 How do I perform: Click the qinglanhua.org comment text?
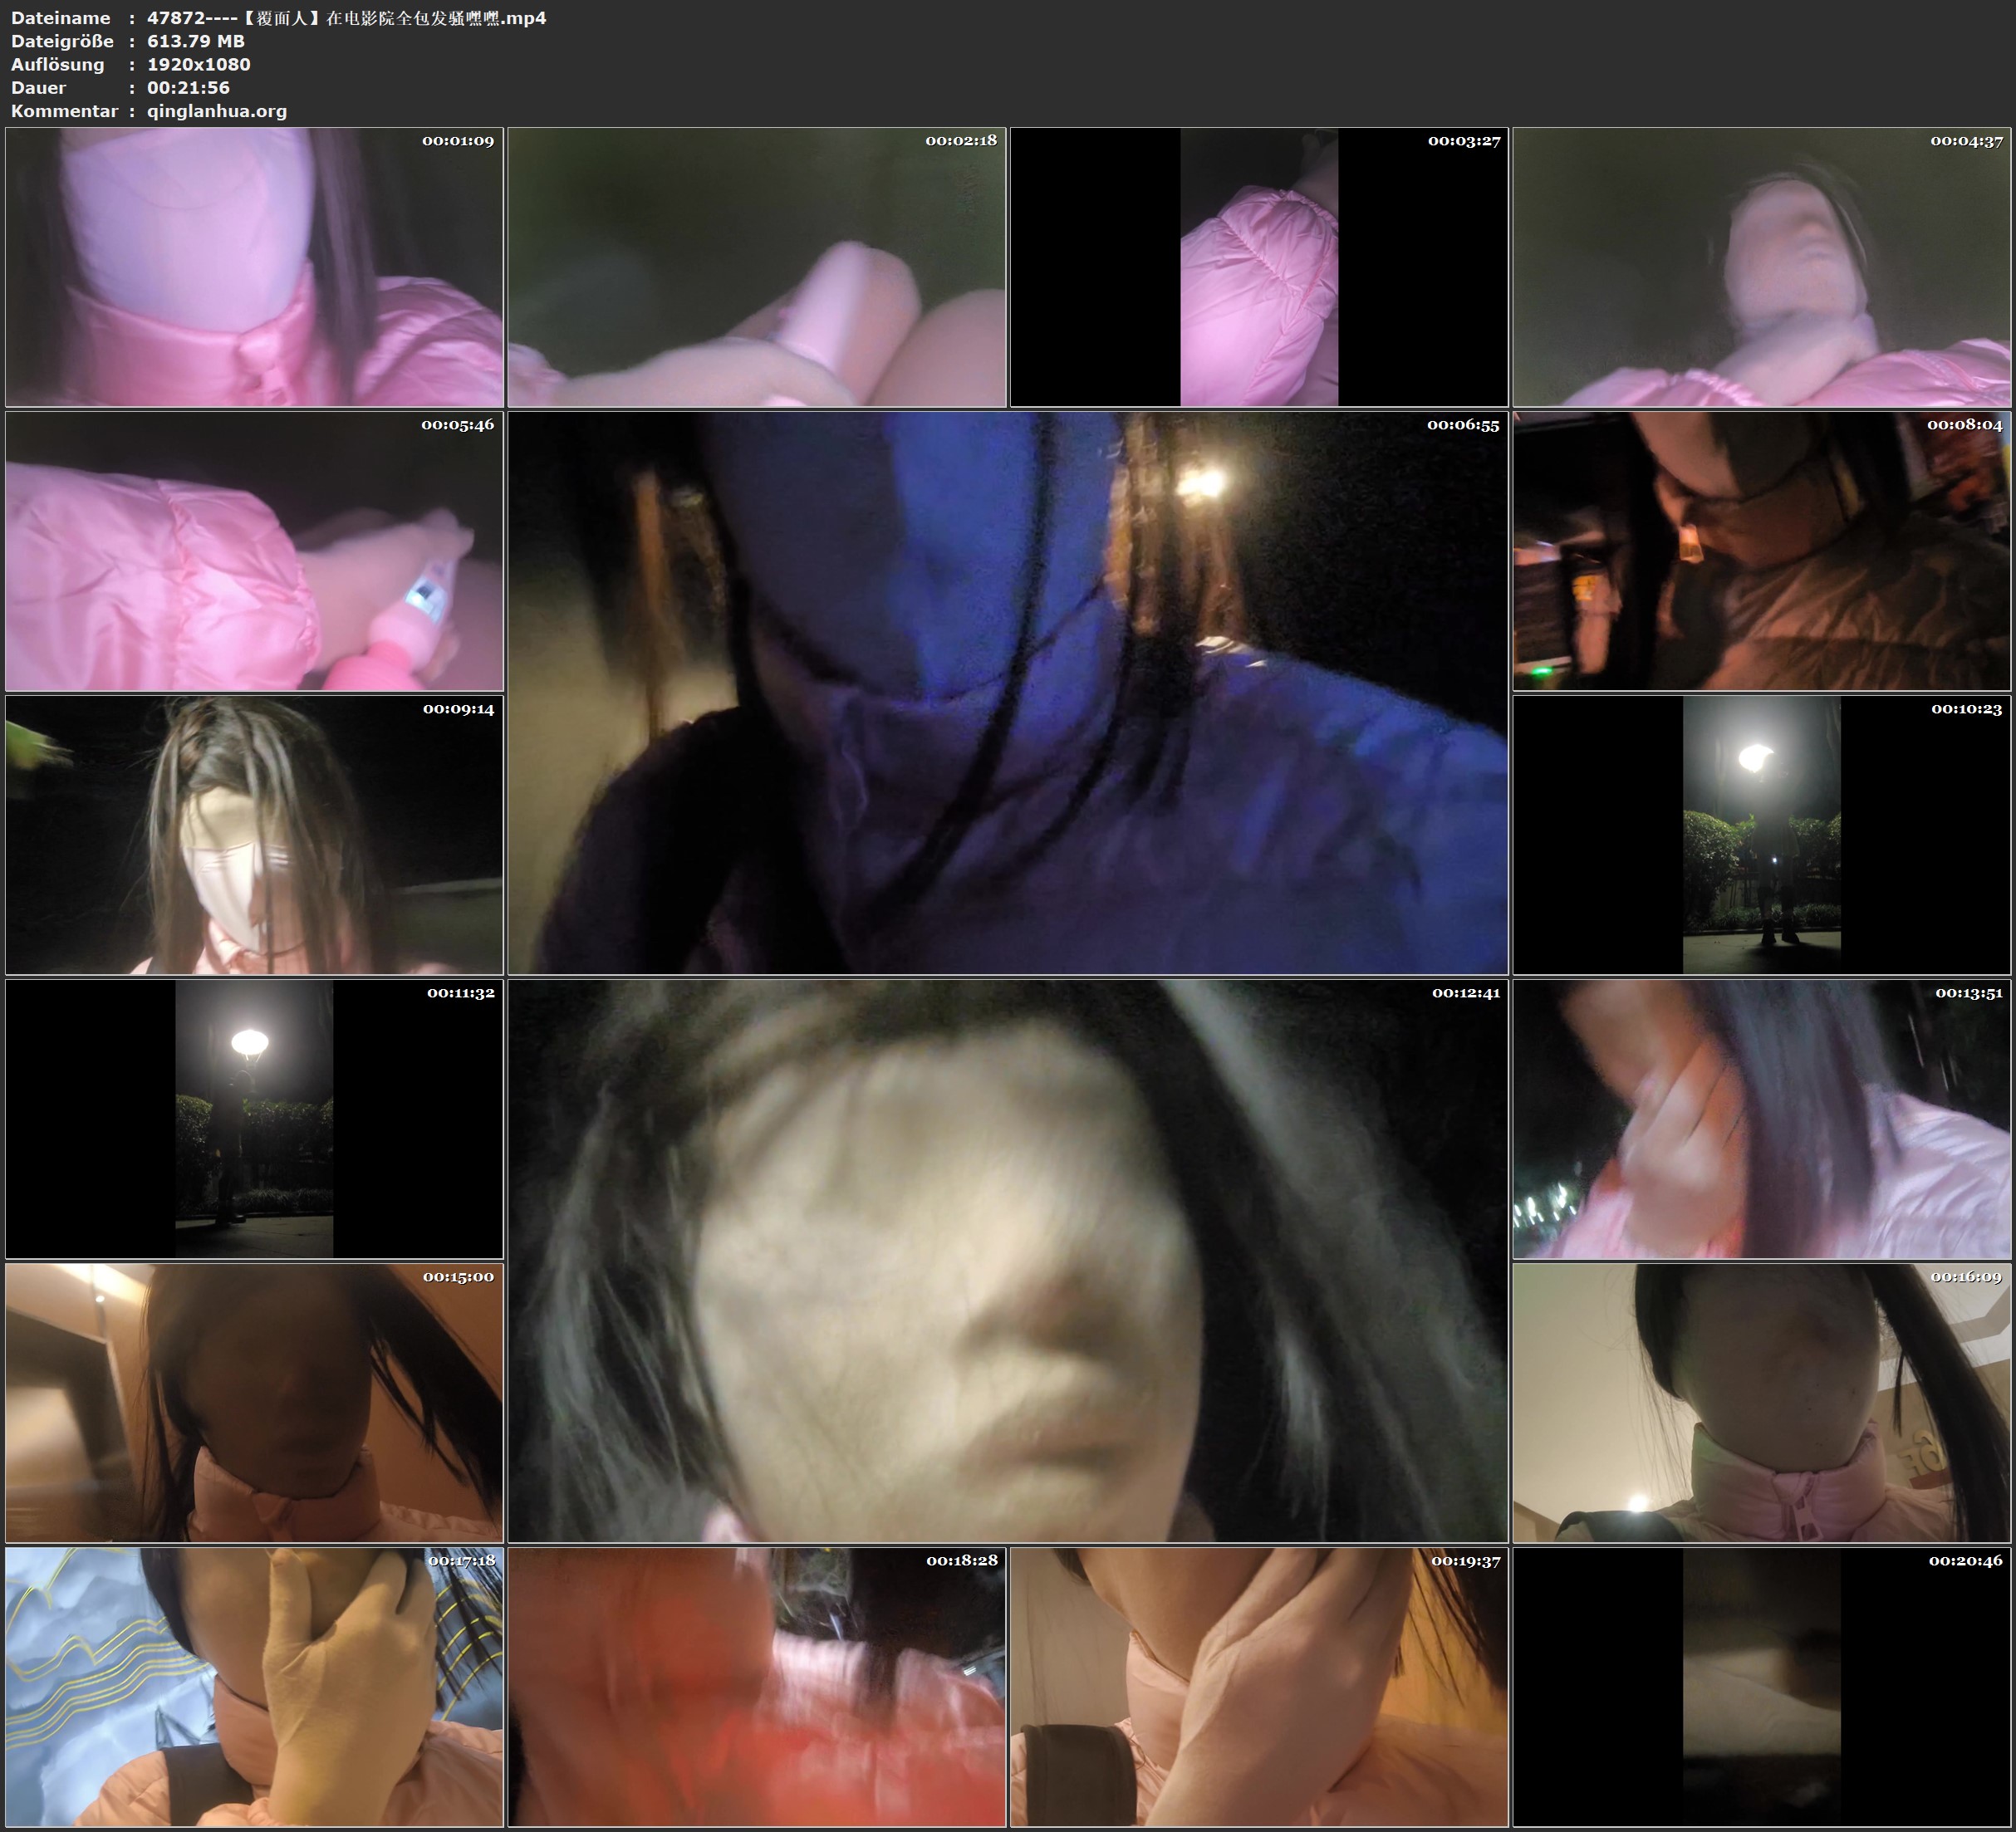(217, 111)
